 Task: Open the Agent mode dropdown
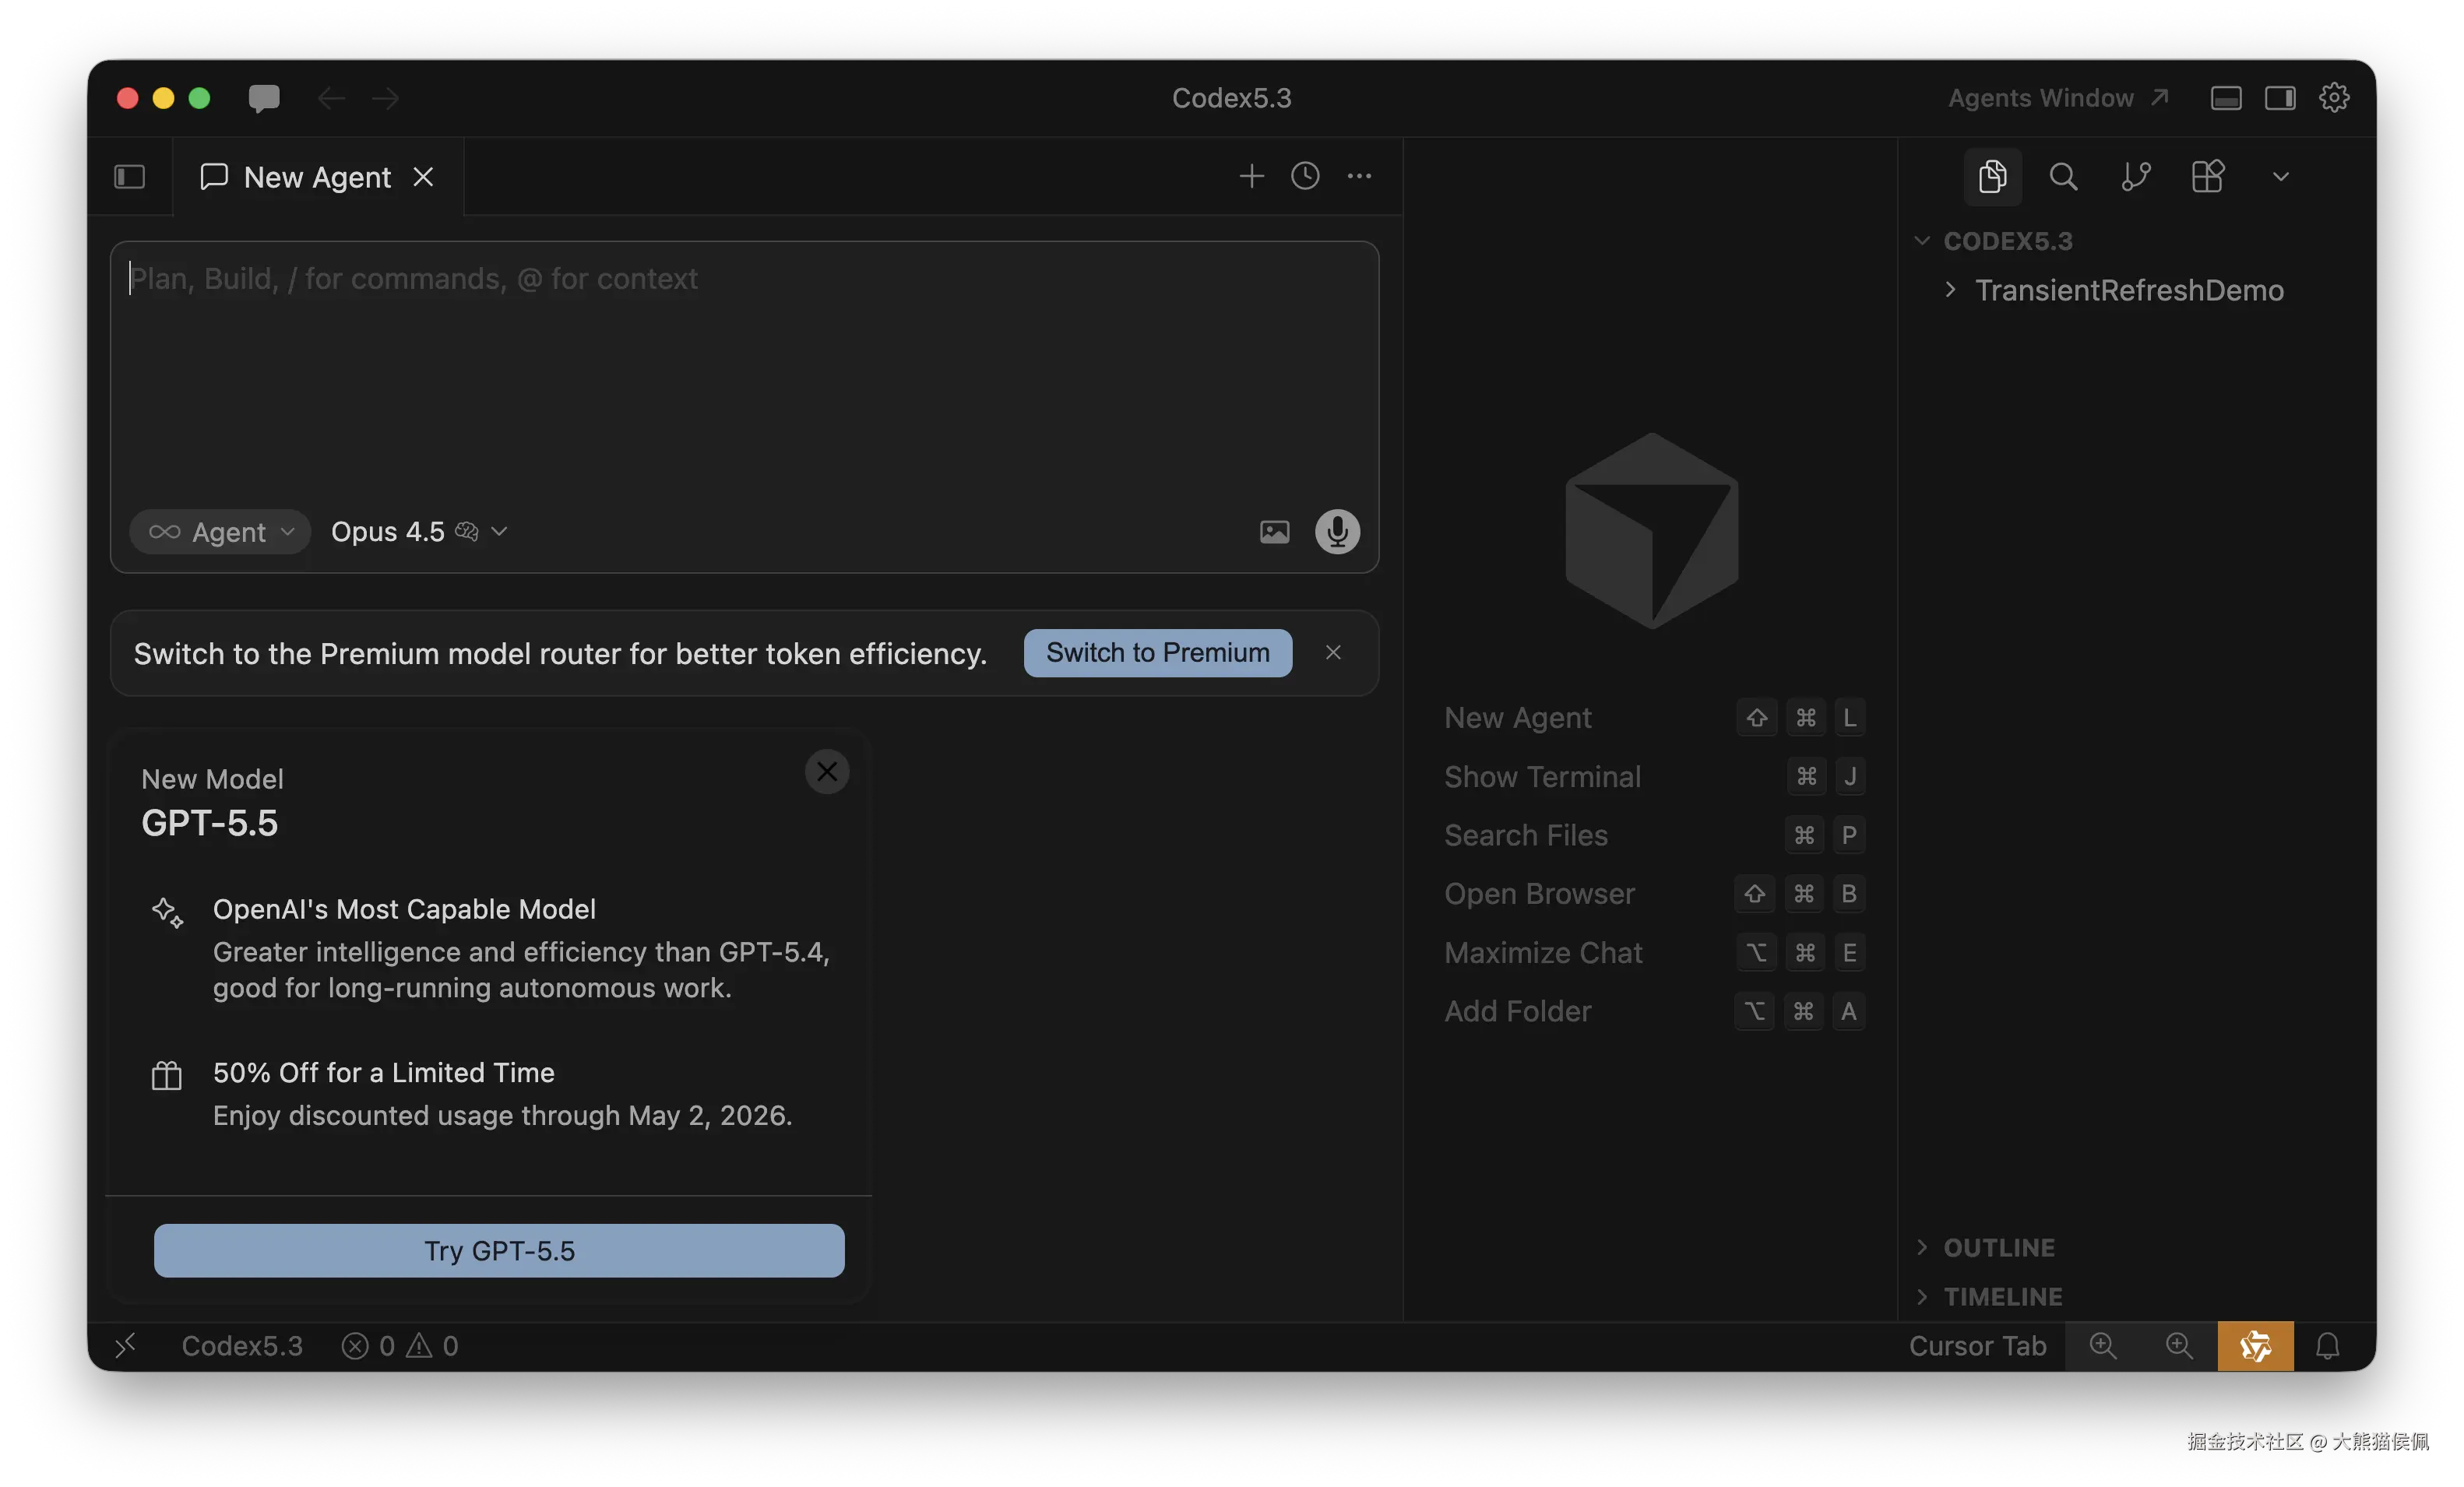pyautogui.click(x=220, y=531)
